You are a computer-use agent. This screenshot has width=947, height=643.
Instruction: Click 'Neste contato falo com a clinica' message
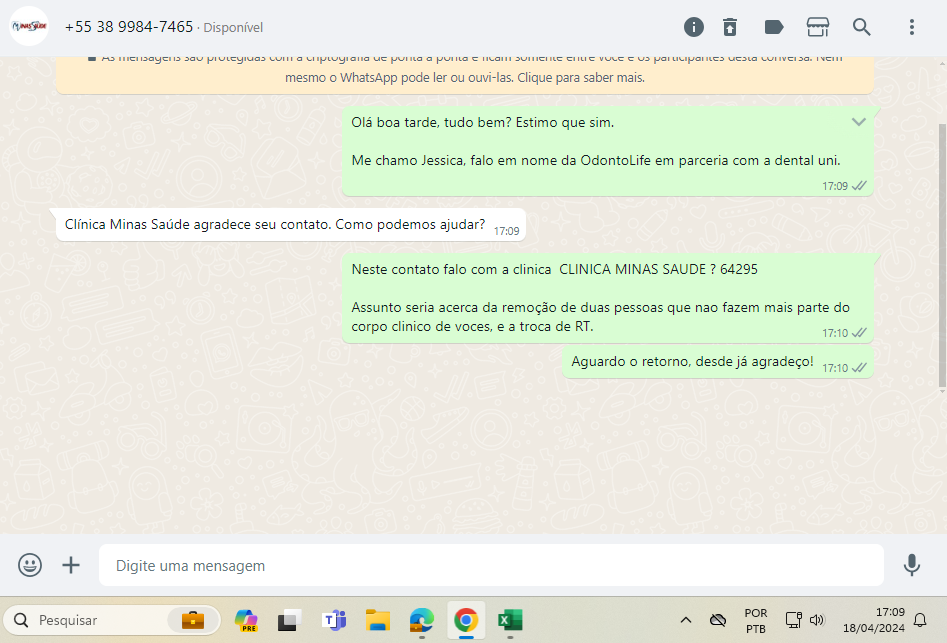(608, 298)
